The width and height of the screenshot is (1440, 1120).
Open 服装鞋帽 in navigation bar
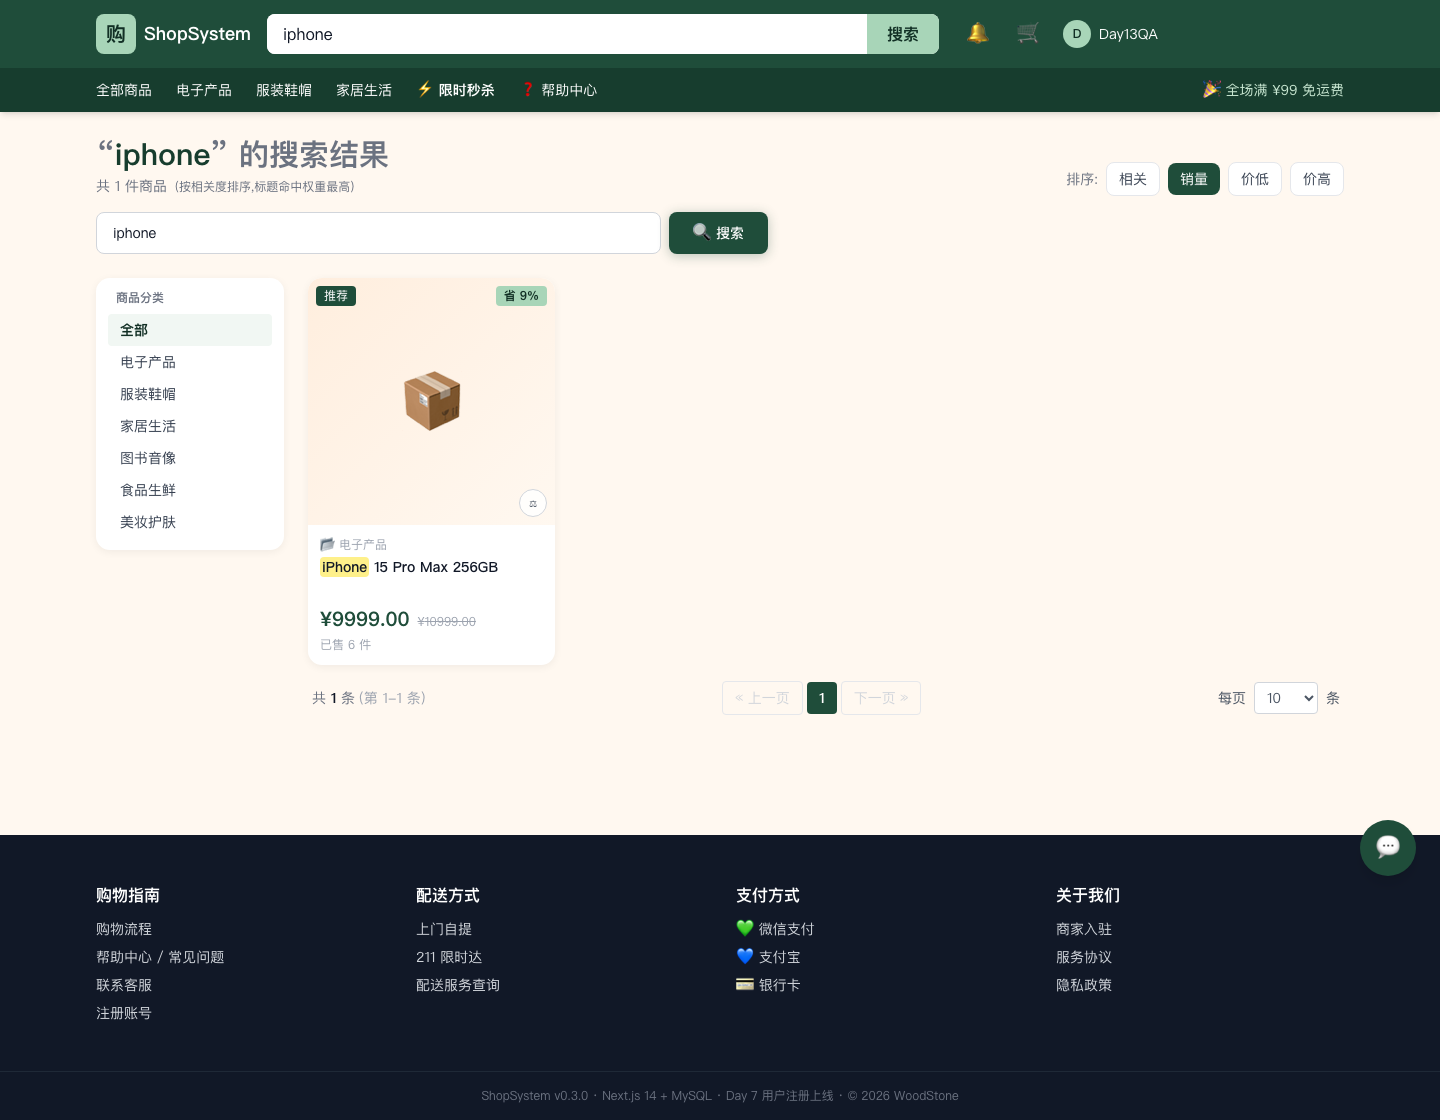(x=284, y=90)
